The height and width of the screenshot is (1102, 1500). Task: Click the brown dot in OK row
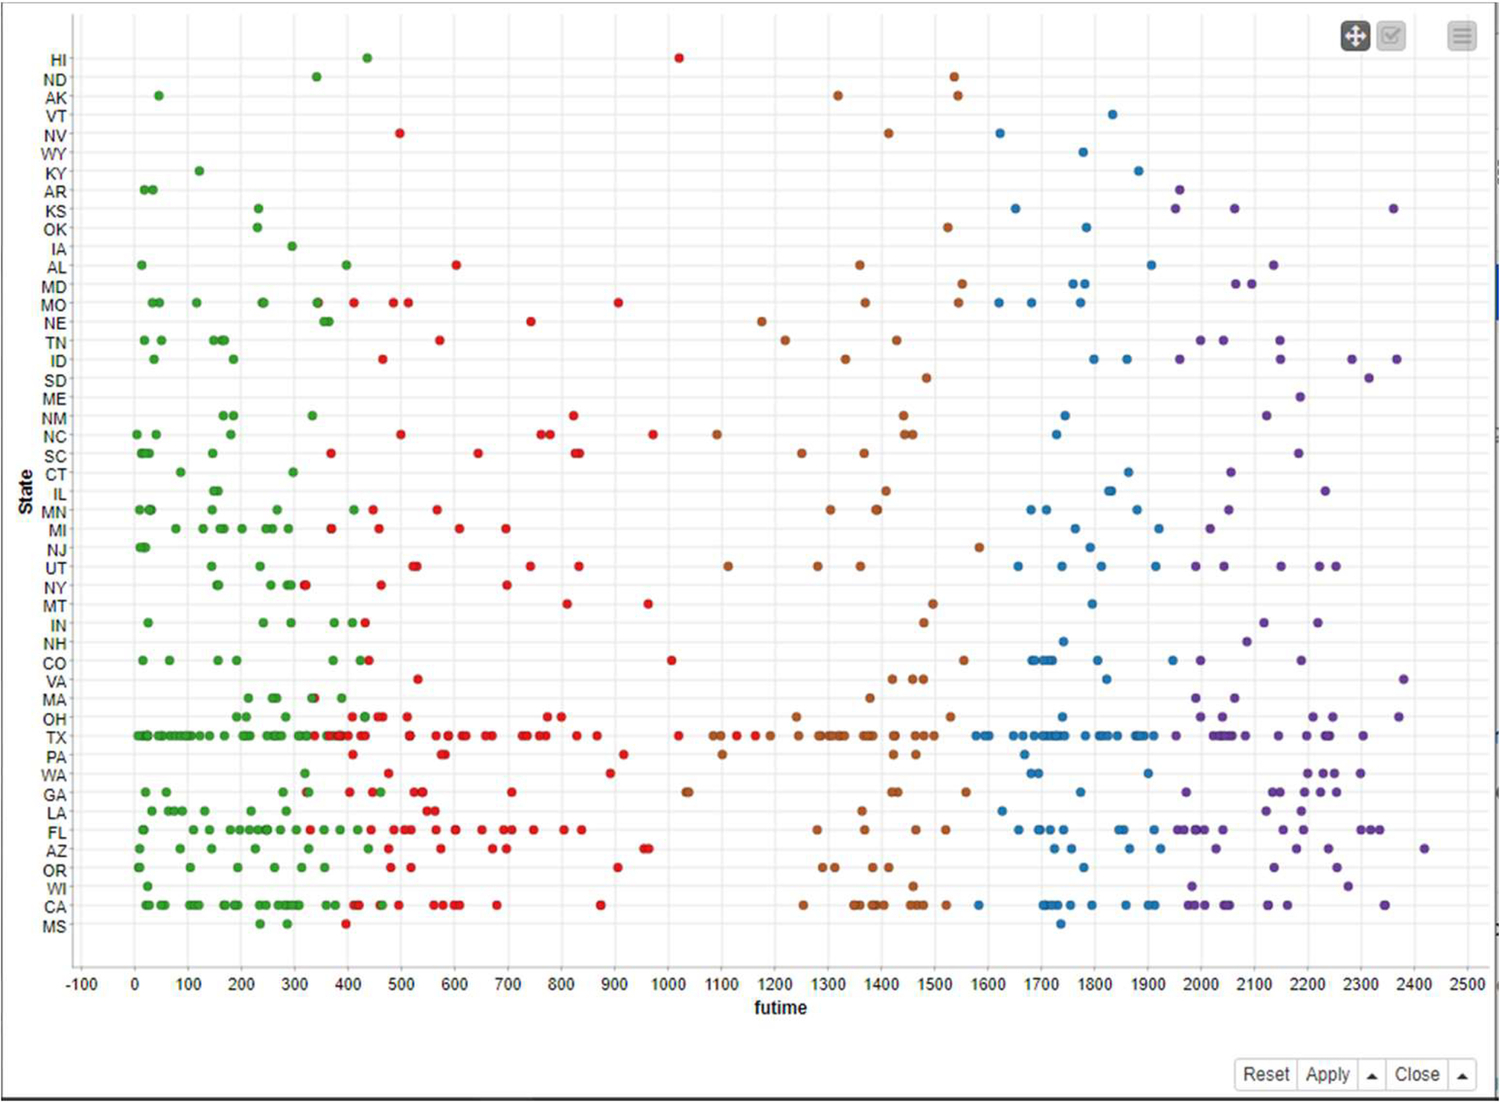pyautogui.click(x=948, y=228)
